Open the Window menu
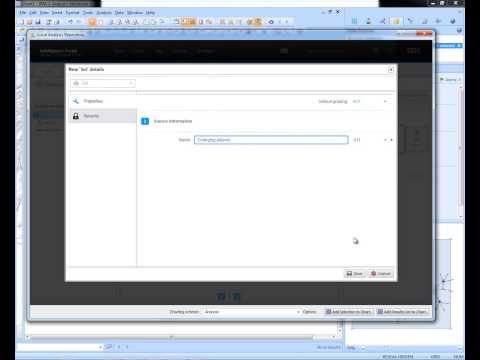The width and height of the screenshot is (480, 360). pos(135,12)
